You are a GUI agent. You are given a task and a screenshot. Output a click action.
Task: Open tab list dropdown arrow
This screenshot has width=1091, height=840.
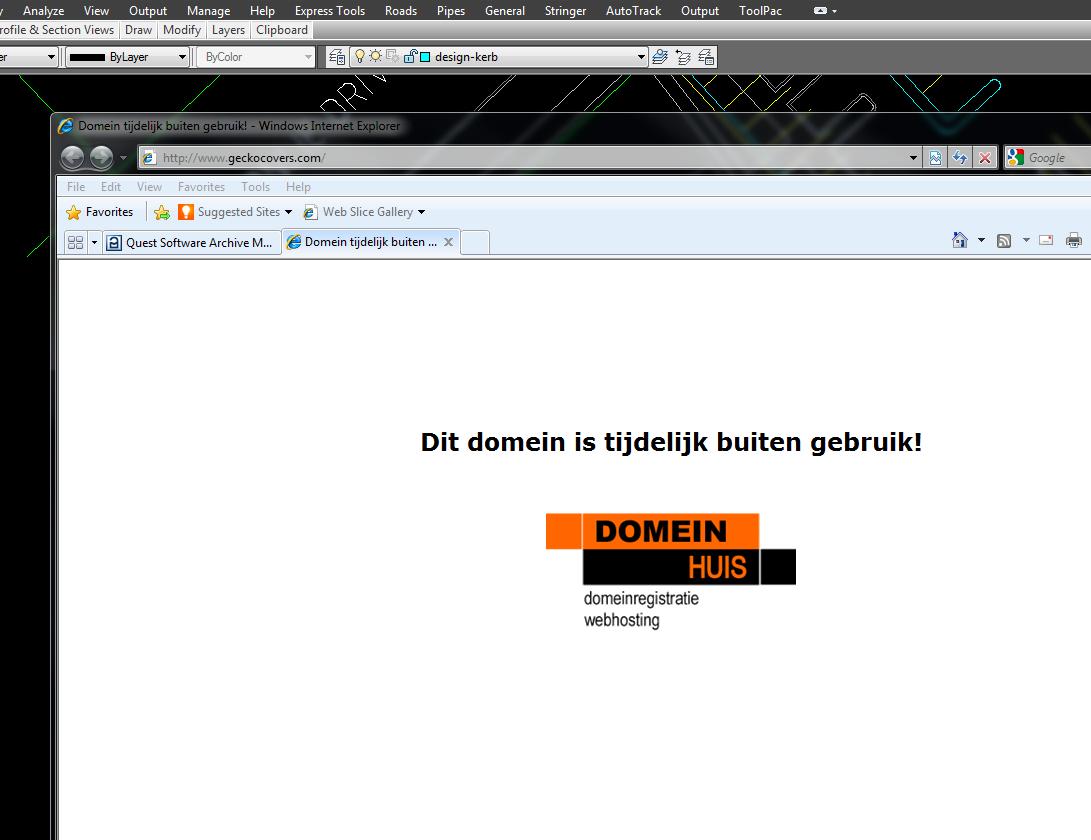[x=94, y=242]
